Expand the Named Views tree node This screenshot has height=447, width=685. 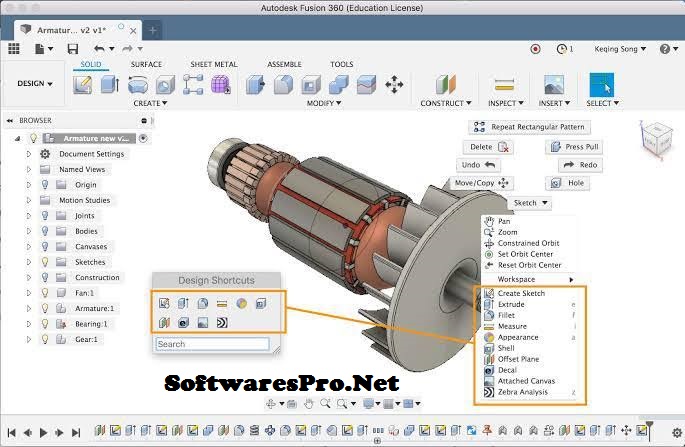[29, 169]
